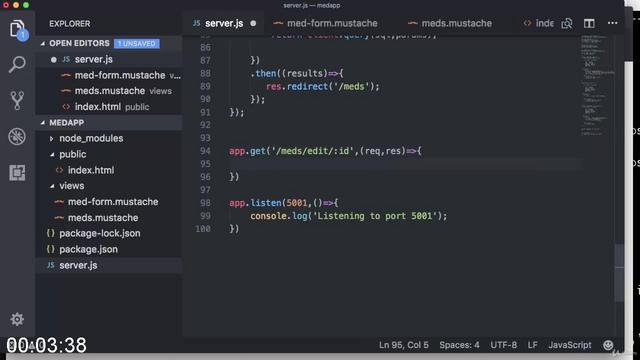This screenshot has width=640, height=360.
Task: Select med-form.mustache in Open Editors list
Action: [x=109, y=75]
